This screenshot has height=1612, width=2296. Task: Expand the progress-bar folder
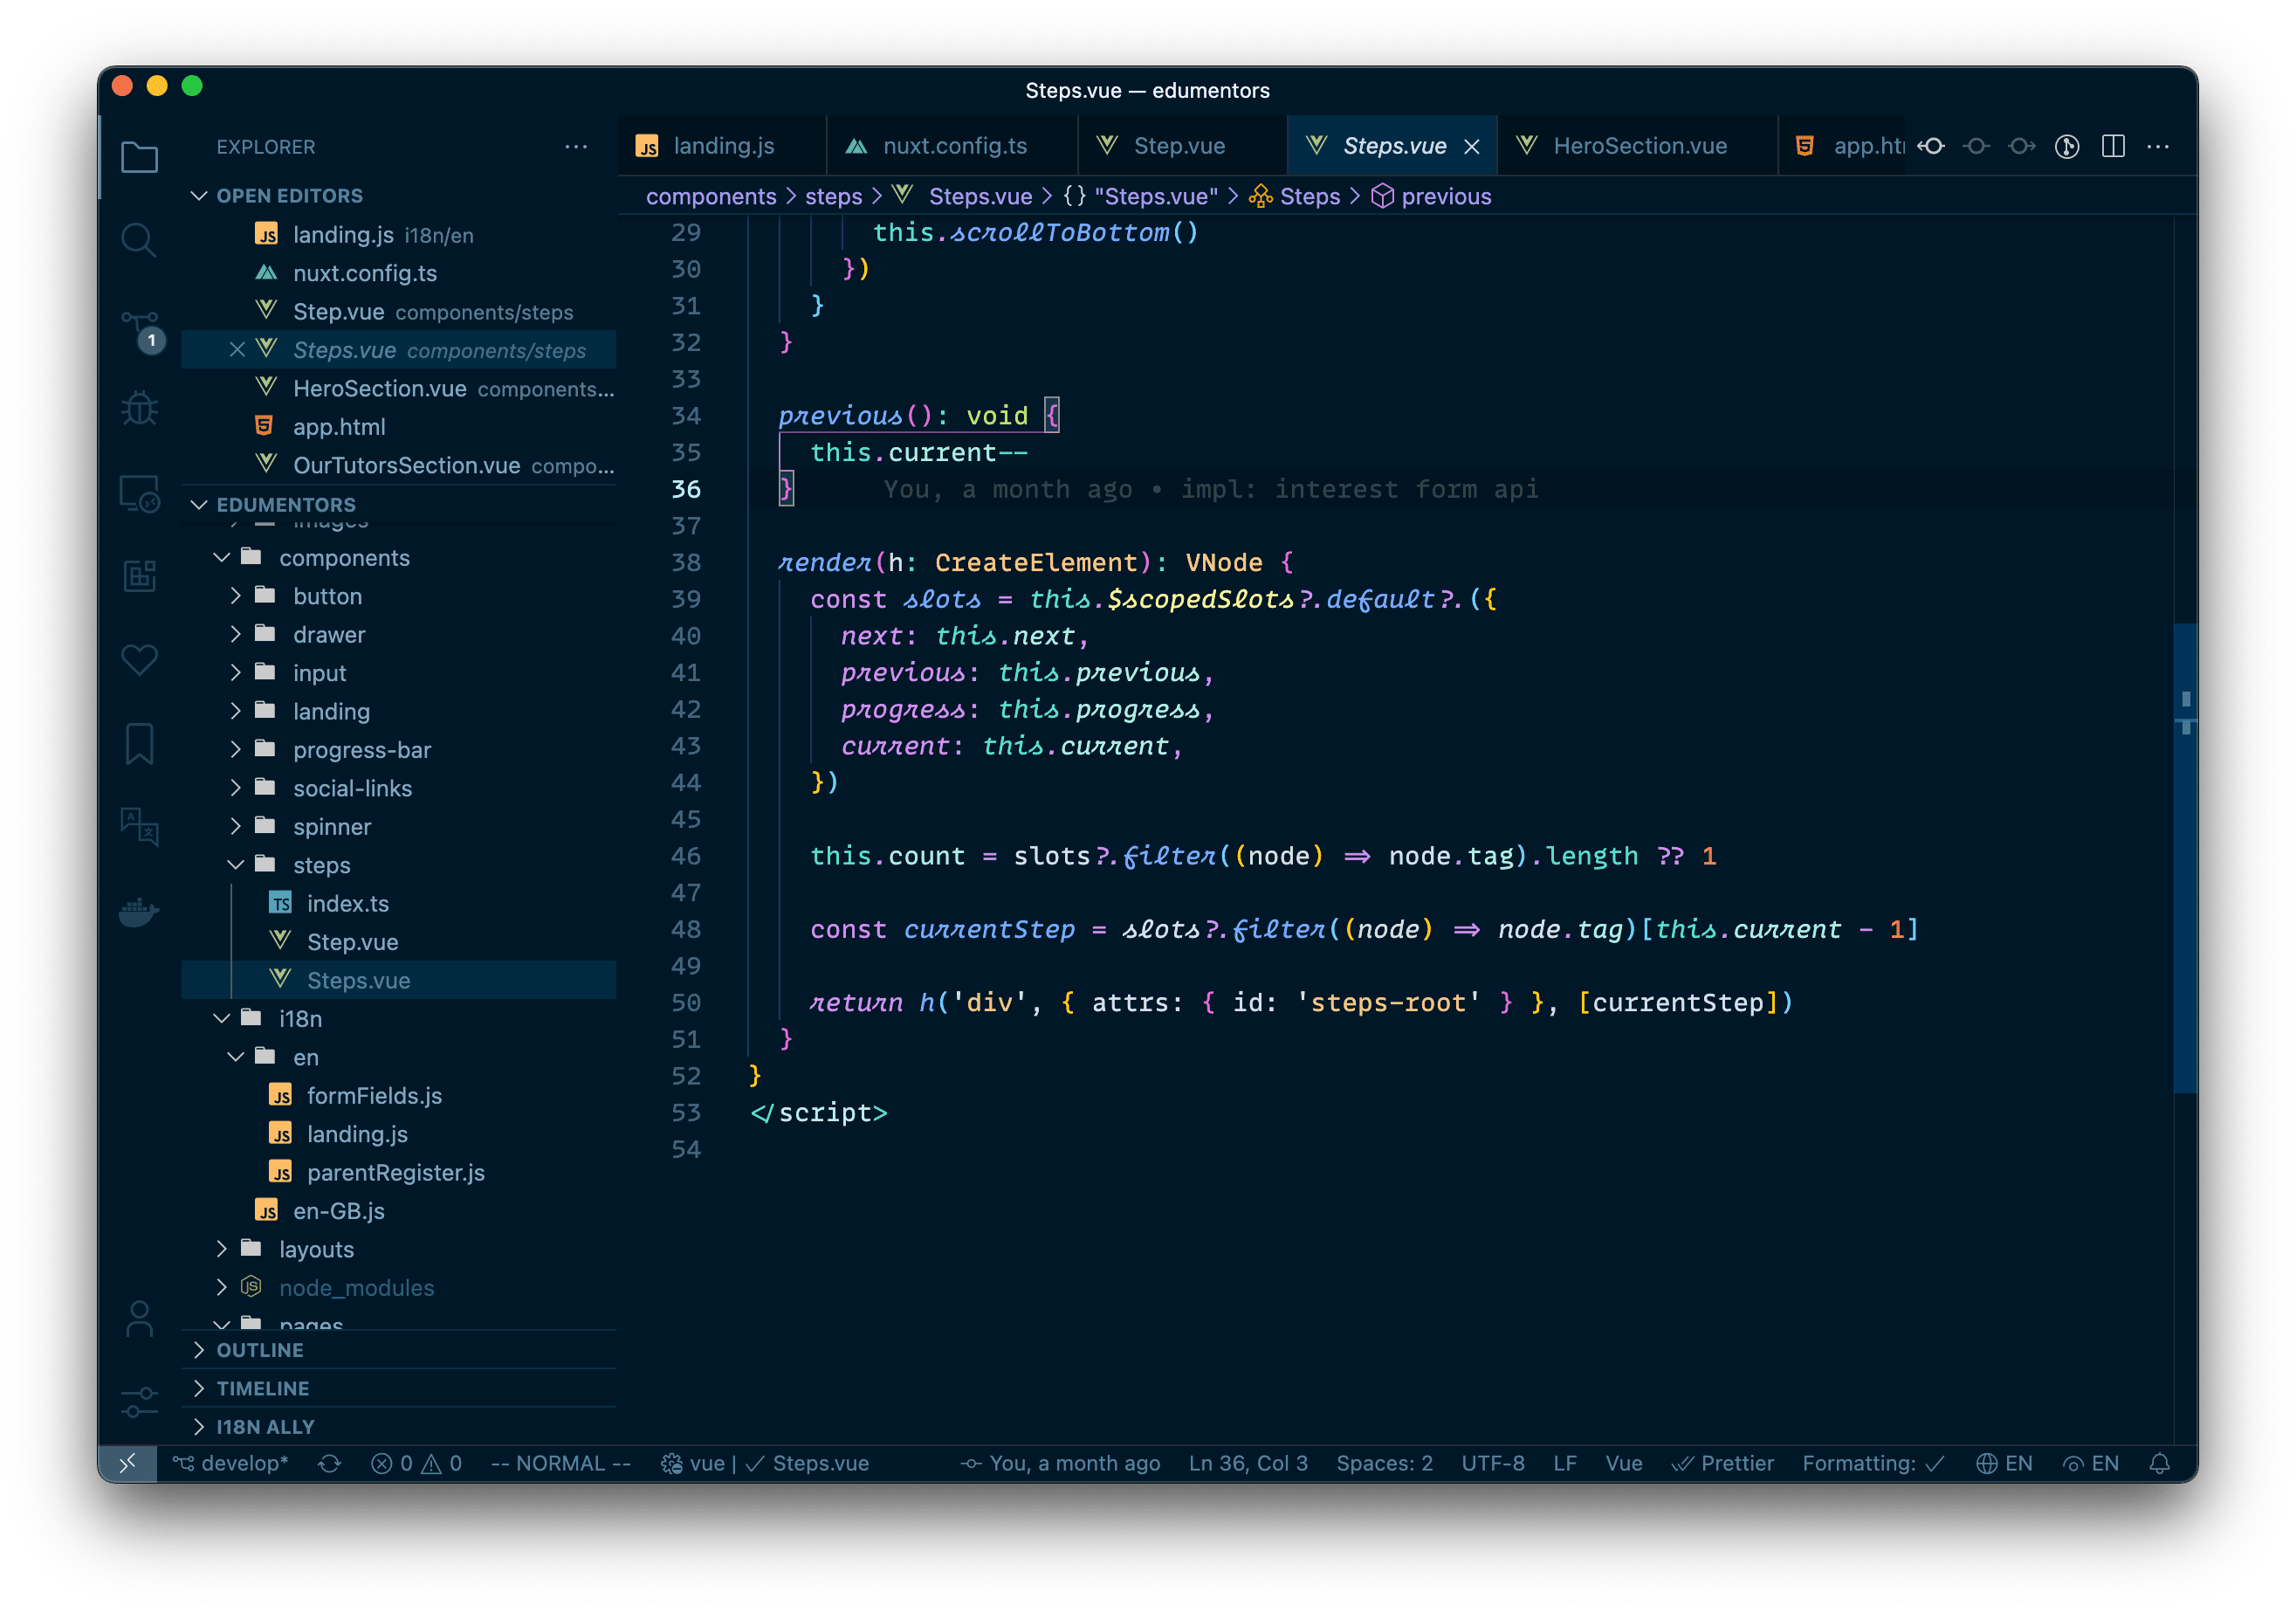(x=236, y=749)
